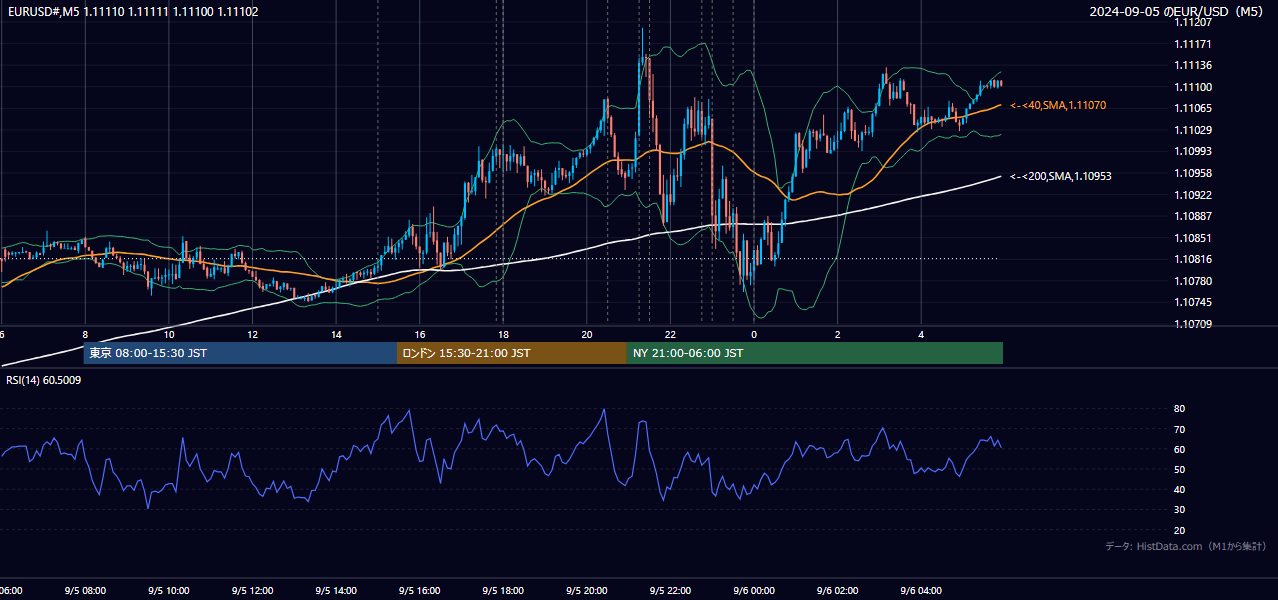The height and width of the screenshot is (600, 1278).
Task: Click price level 1.10745 on axis
Action: click(1193, 302)
